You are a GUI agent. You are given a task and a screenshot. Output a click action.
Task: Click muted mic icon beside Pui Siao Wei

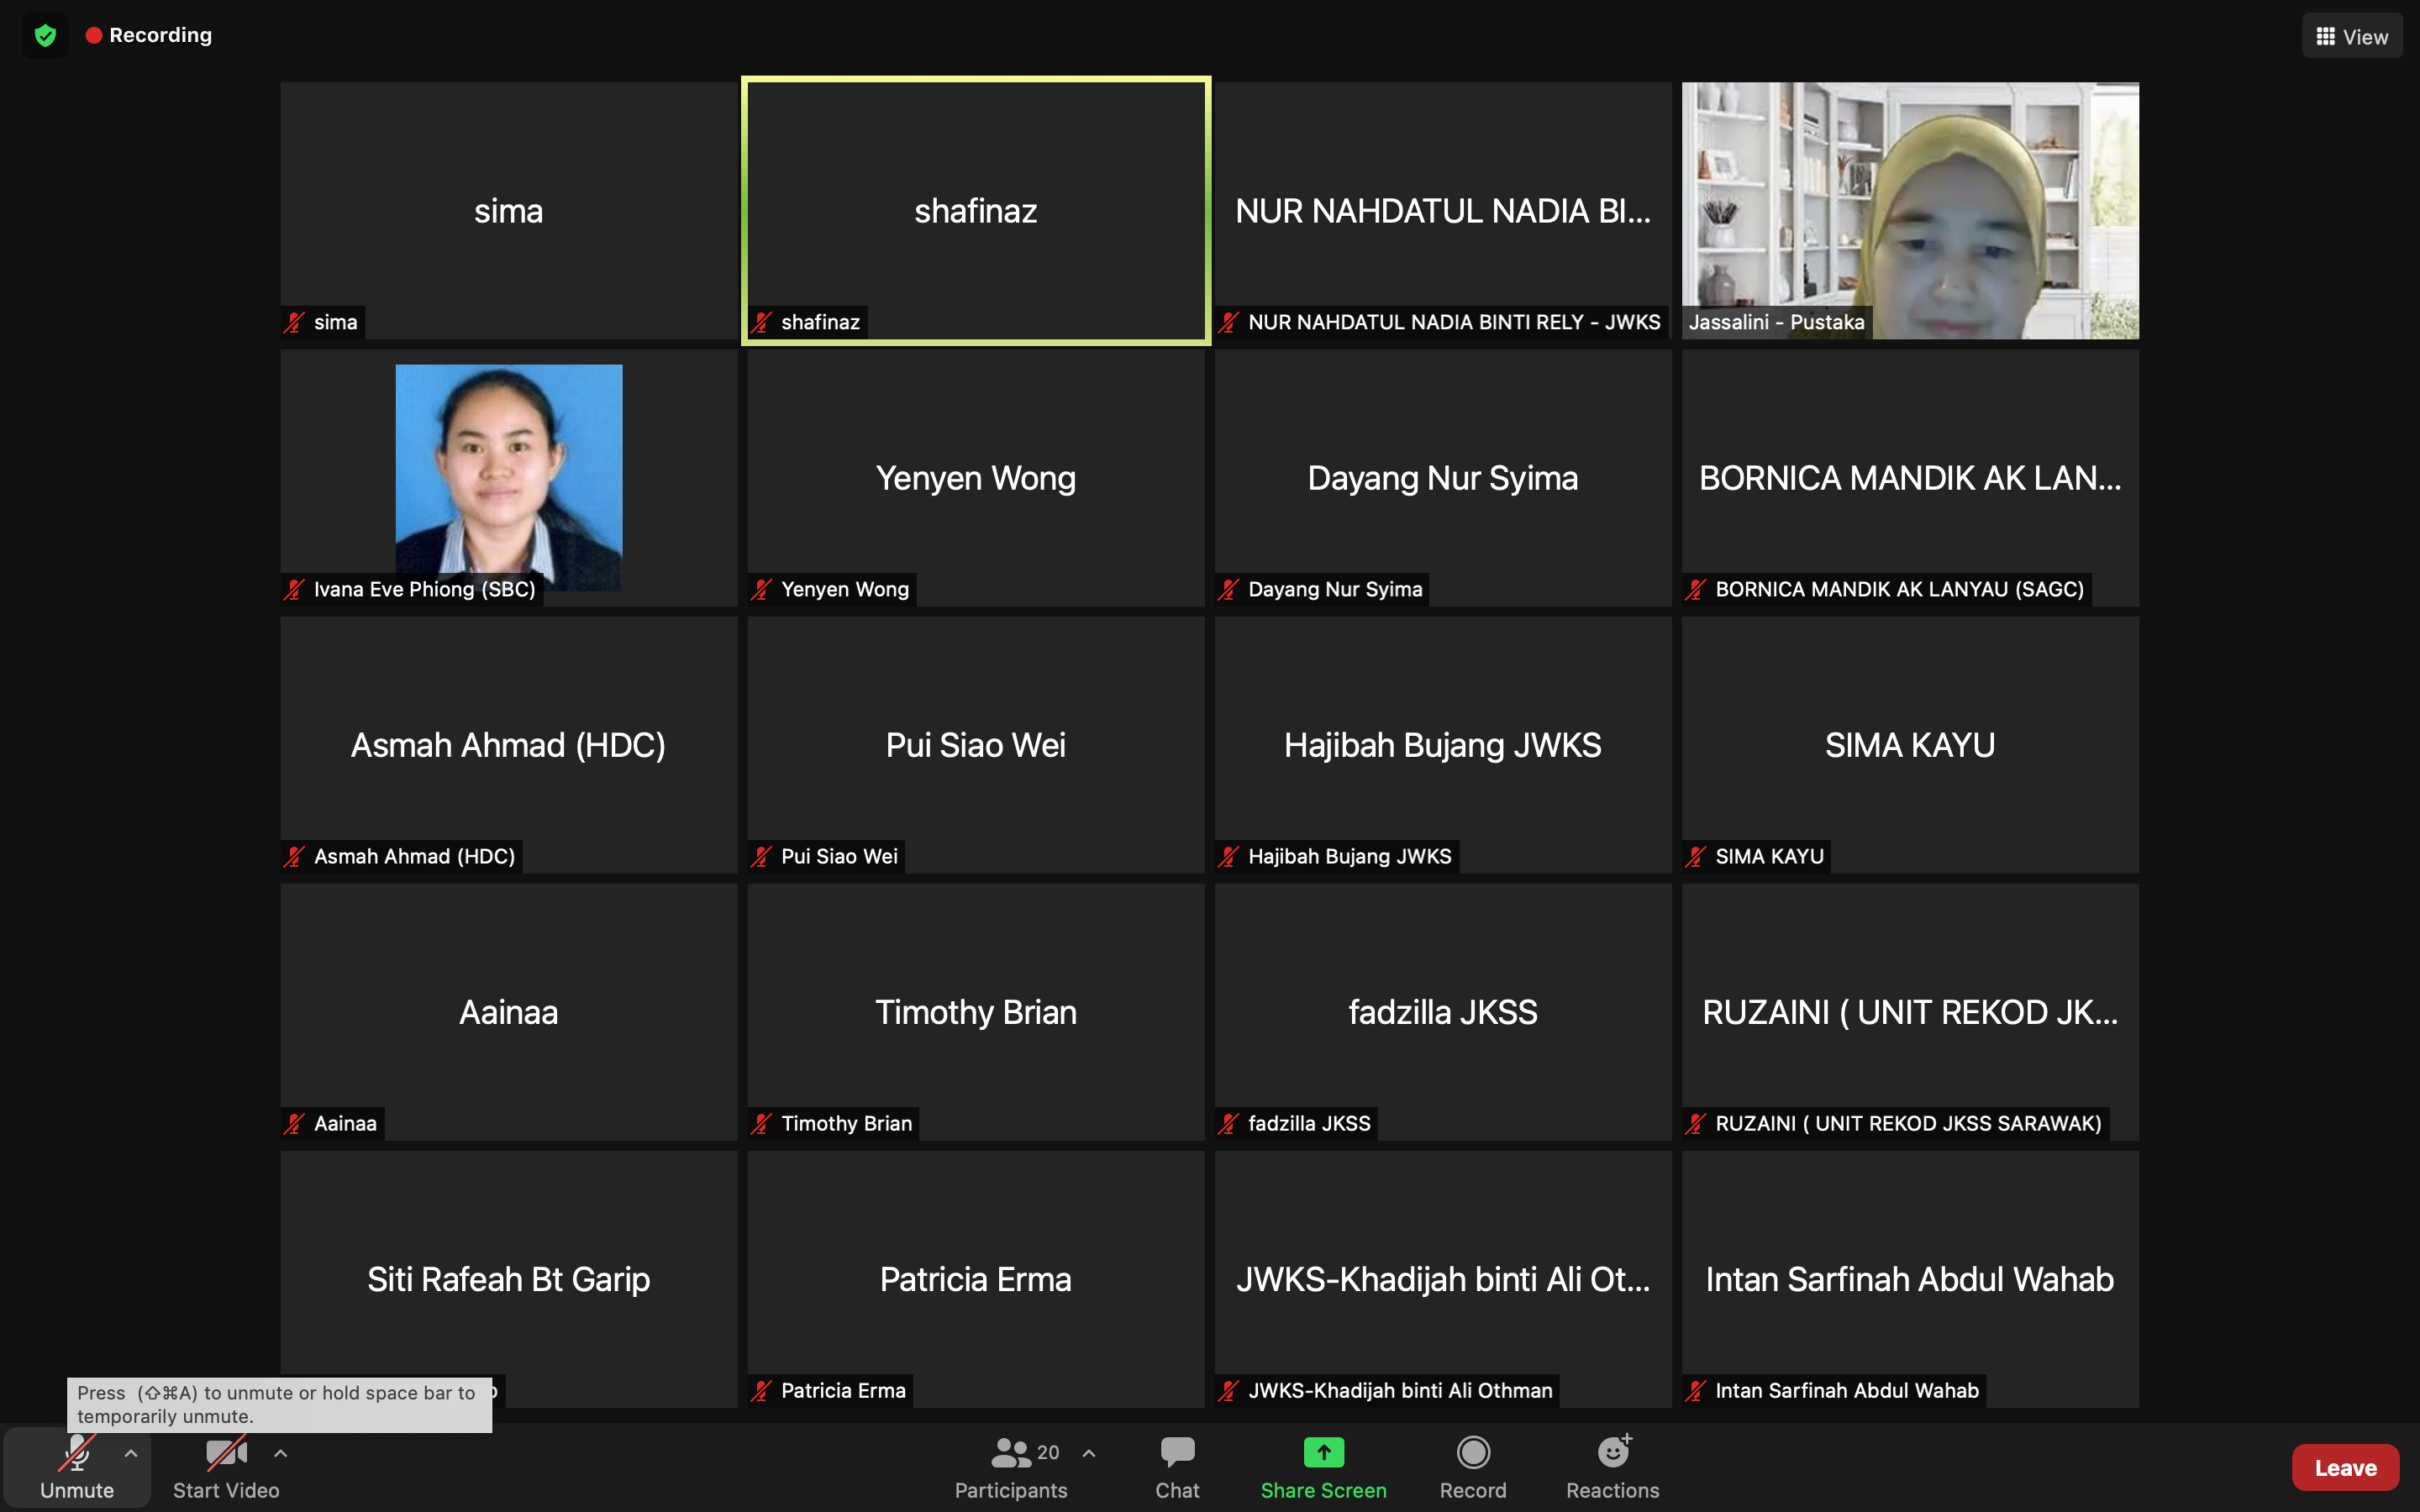tap(762, 856)
